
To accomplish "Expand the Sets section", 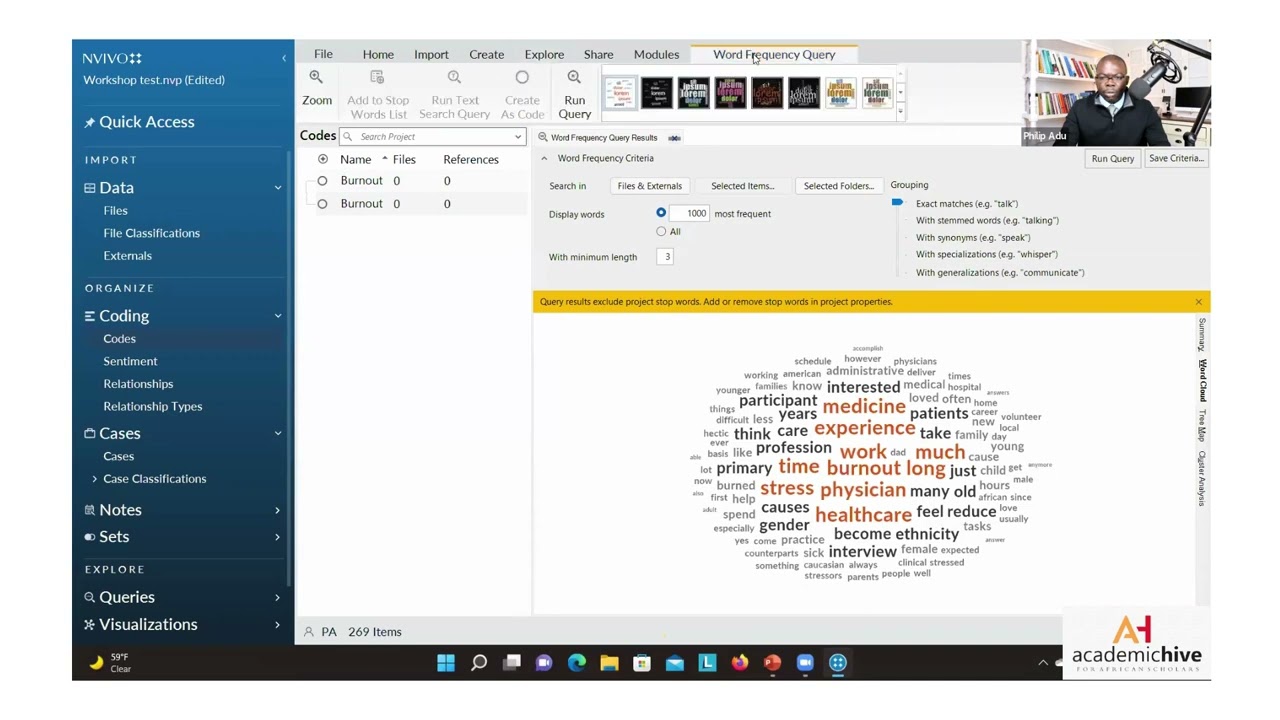I will coord(278,537).
